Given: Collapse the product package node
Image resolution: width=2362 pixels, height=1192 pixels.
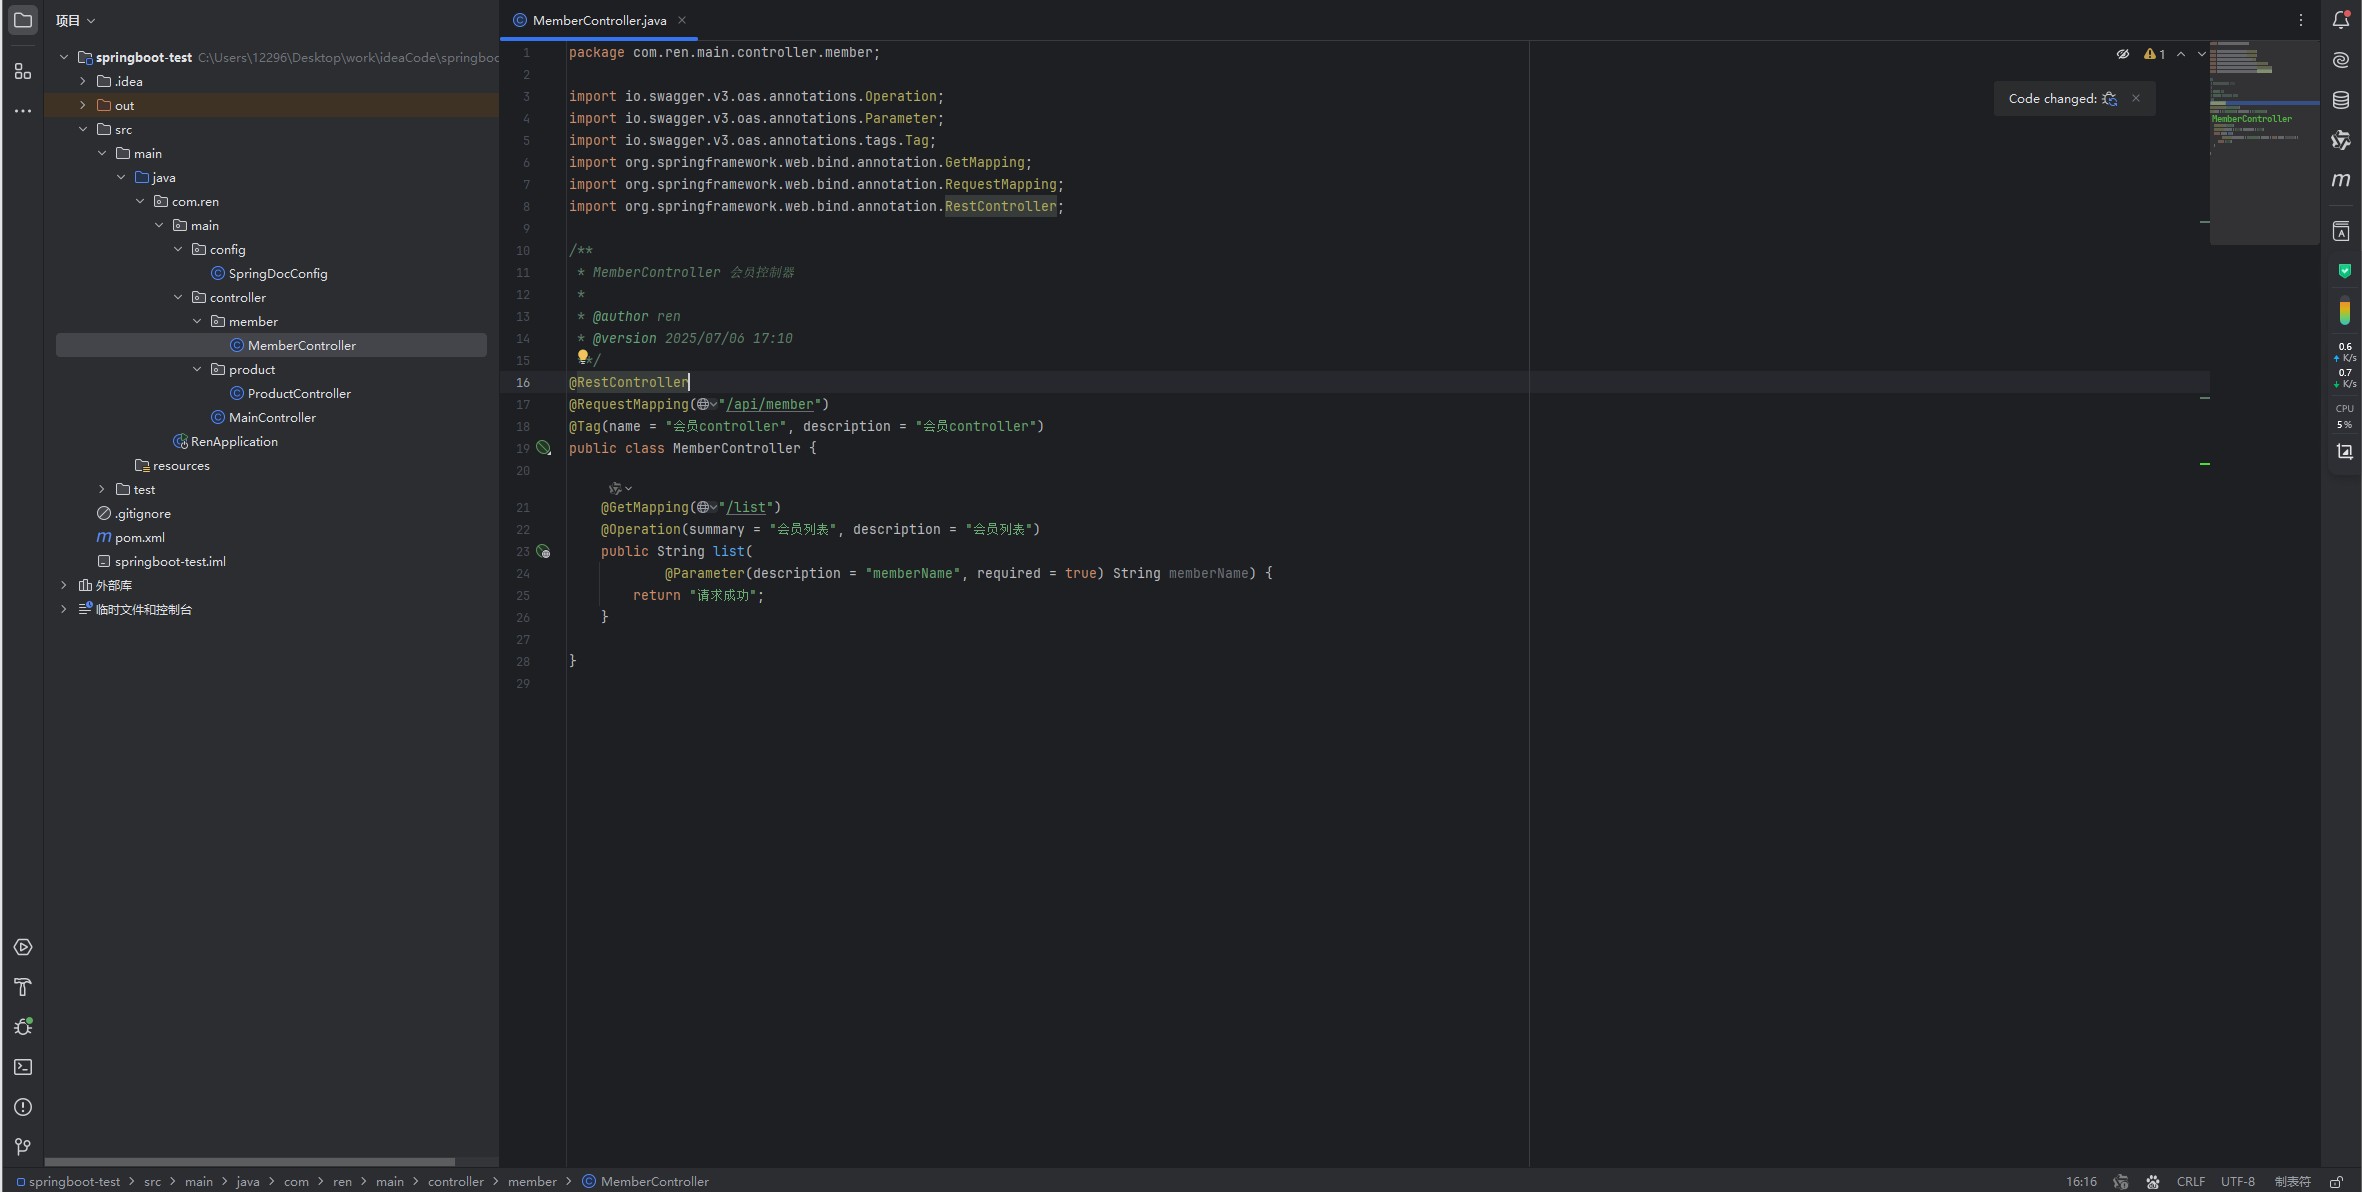Looking at the screenshot, I should click(x=197, y=369).
